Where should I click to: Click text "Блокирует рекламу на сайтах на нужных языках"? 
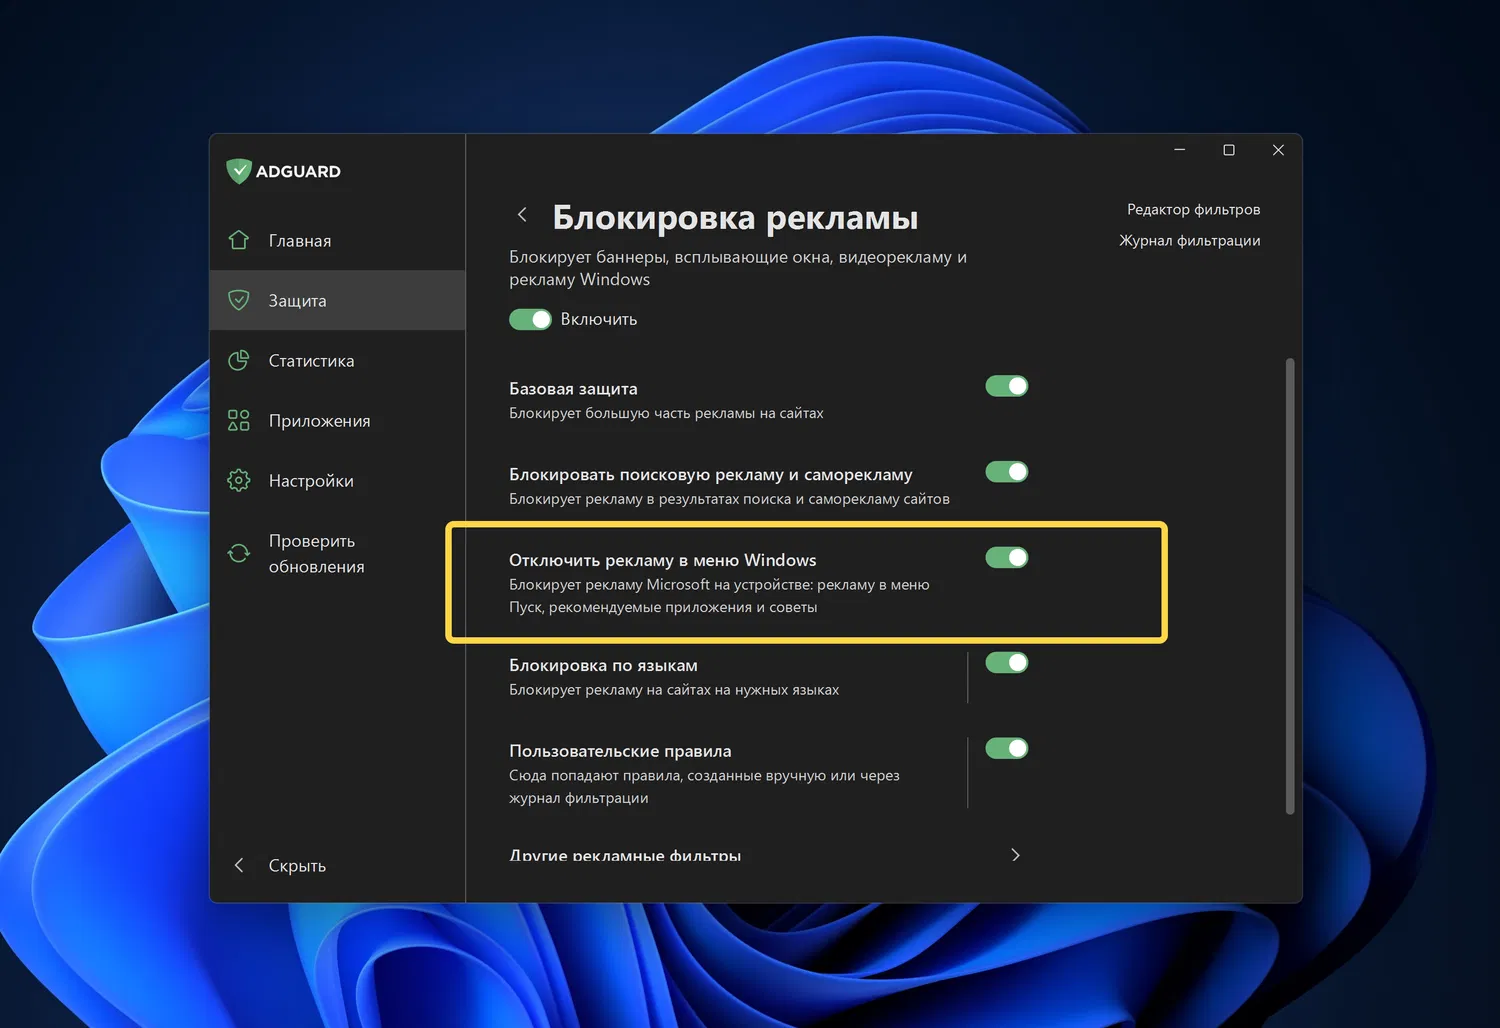(x=674, y=690)
